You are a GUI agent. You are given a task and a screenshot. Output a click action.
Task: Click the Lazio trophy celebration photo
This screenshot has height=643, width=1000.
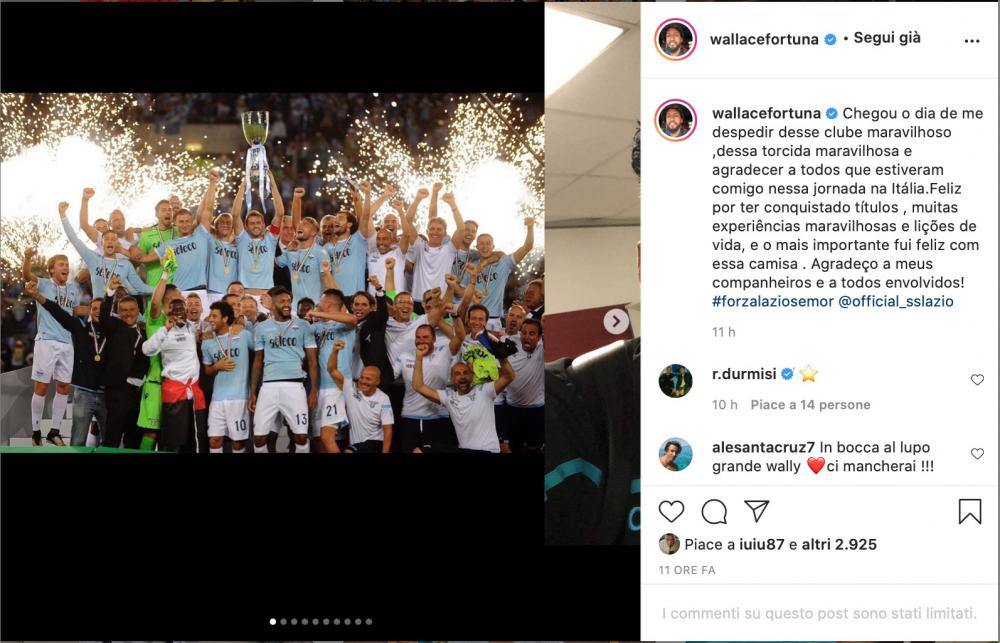coord(272,273)
